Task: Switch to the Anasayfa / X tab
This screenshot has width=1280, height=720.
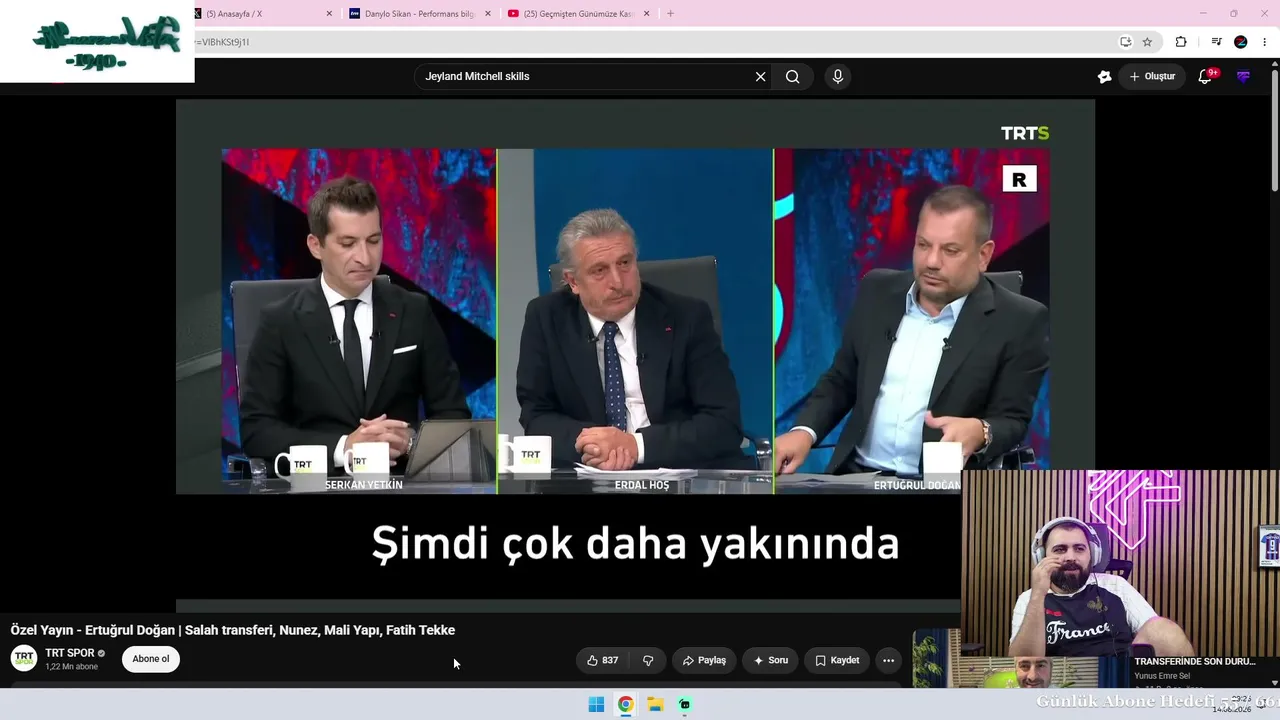Action: click(234, 14)
